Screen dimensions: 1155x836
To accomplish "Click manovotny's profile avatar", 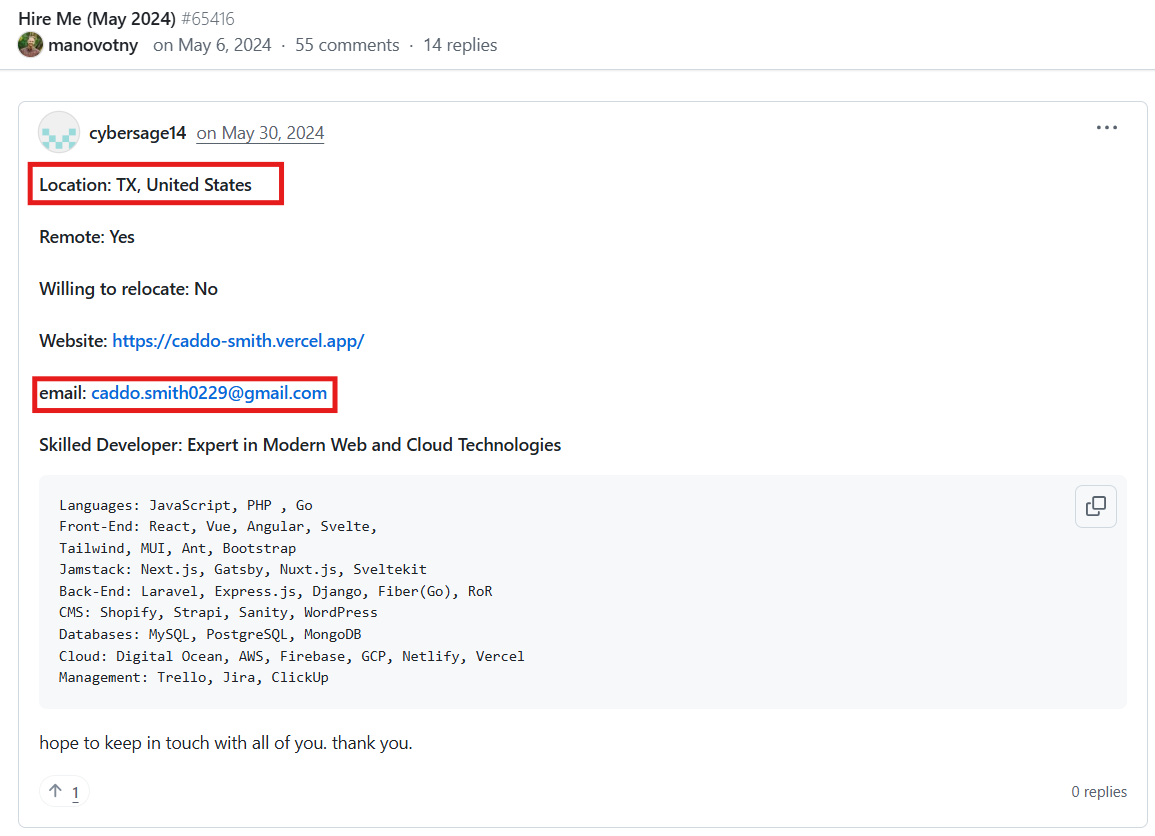I will pos(30,45).
